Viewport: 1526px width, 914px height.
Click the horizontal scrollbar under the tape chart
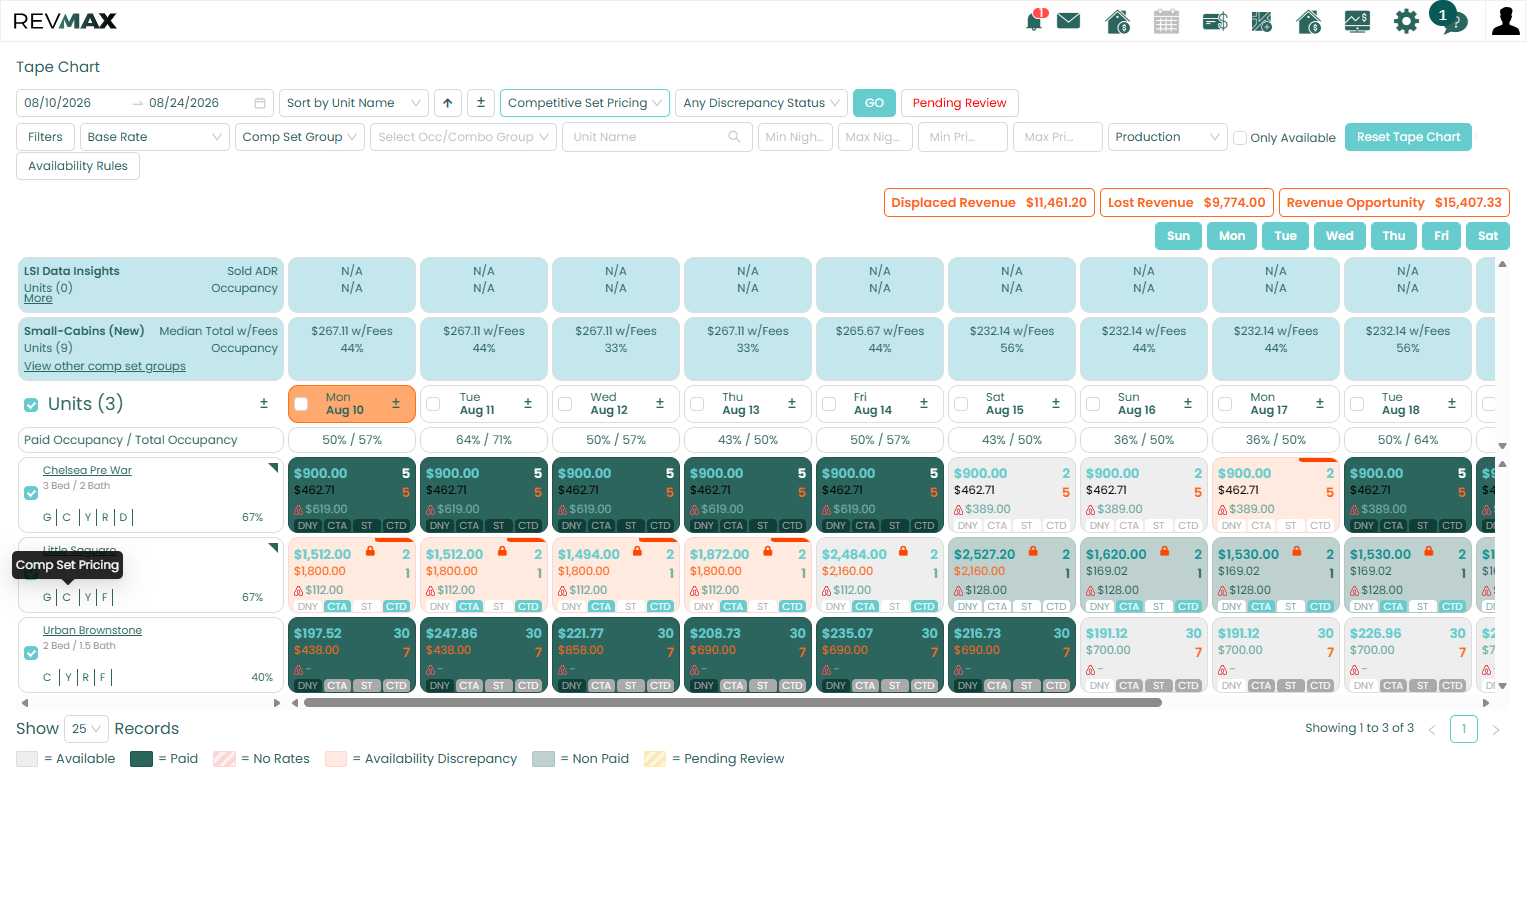733,703
